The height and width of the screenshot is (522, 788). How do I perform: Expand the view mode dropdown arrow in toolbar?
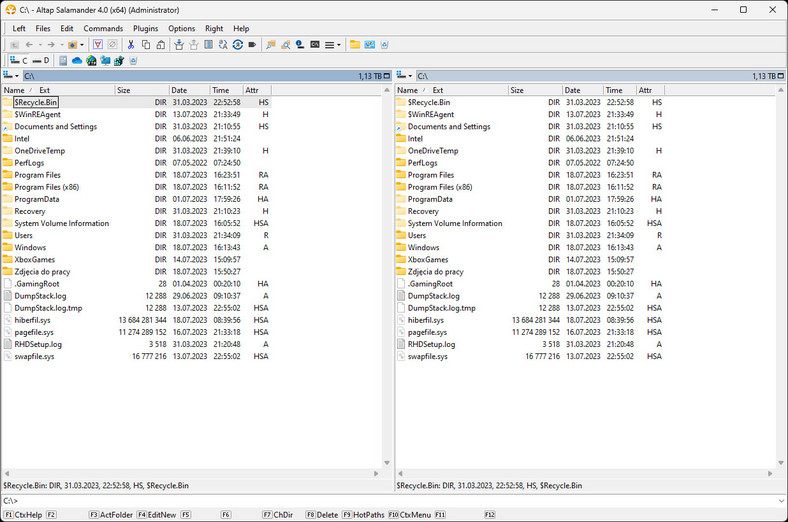click(340, 45)
